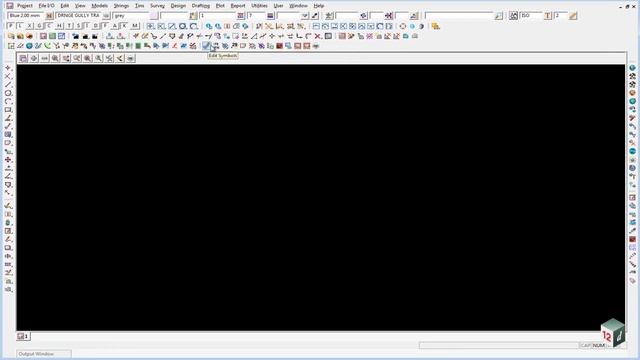Image resolution: width=640 pixels, height=360 pixels.
Task: Select the point cross tool atop left sidebar
Action: (8, 68)
